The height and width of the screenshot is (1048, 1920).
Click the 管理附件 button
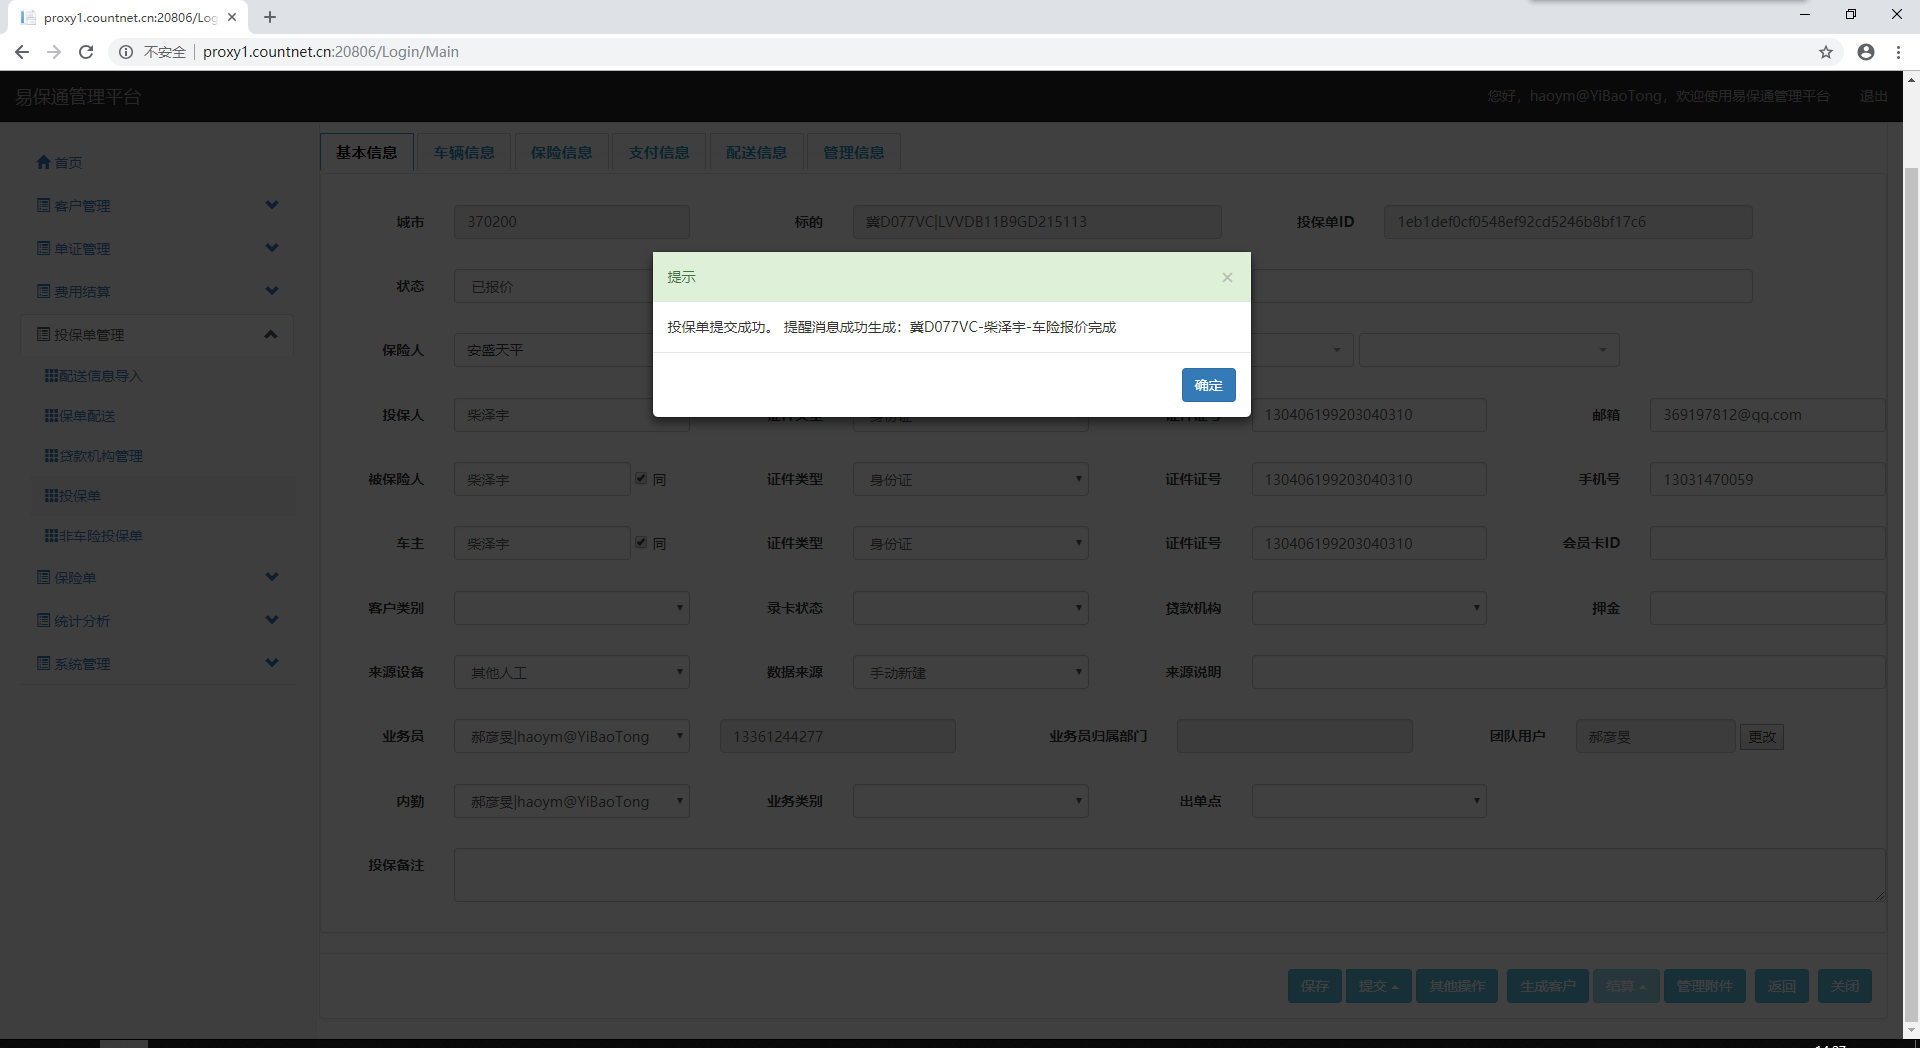pyautogui.click(x=1704, y=986)
